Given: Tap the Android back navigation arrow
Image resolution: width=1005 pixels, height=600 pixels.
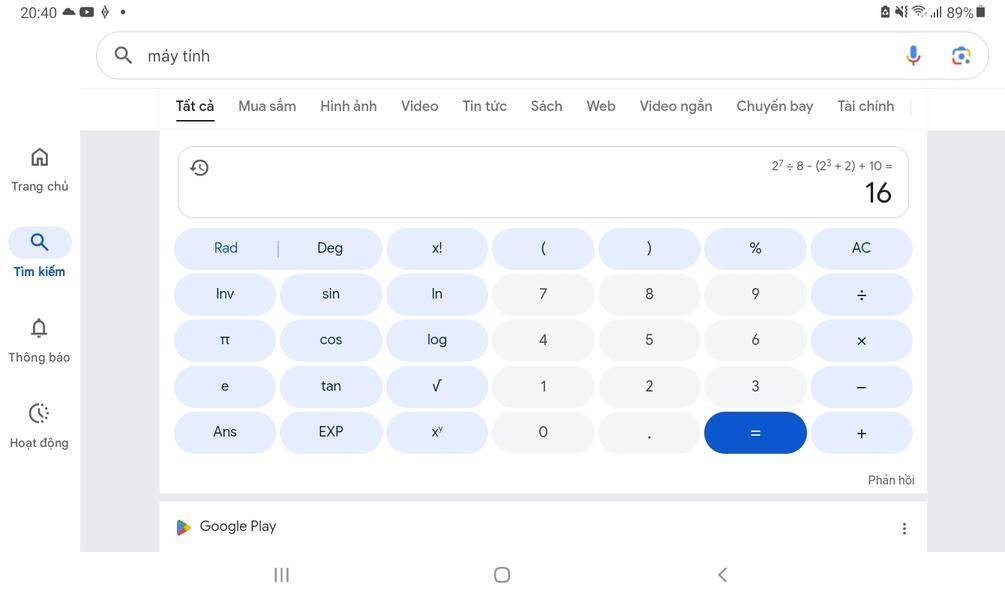Looking at the screenshot, I should coord(722,574).
